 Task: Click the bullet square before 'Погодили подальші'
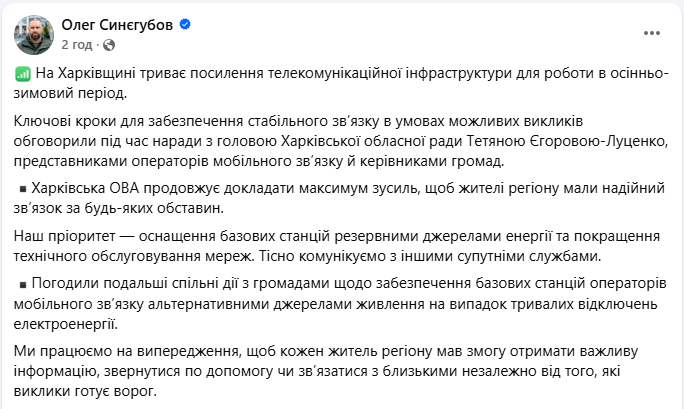click(23, 283)
